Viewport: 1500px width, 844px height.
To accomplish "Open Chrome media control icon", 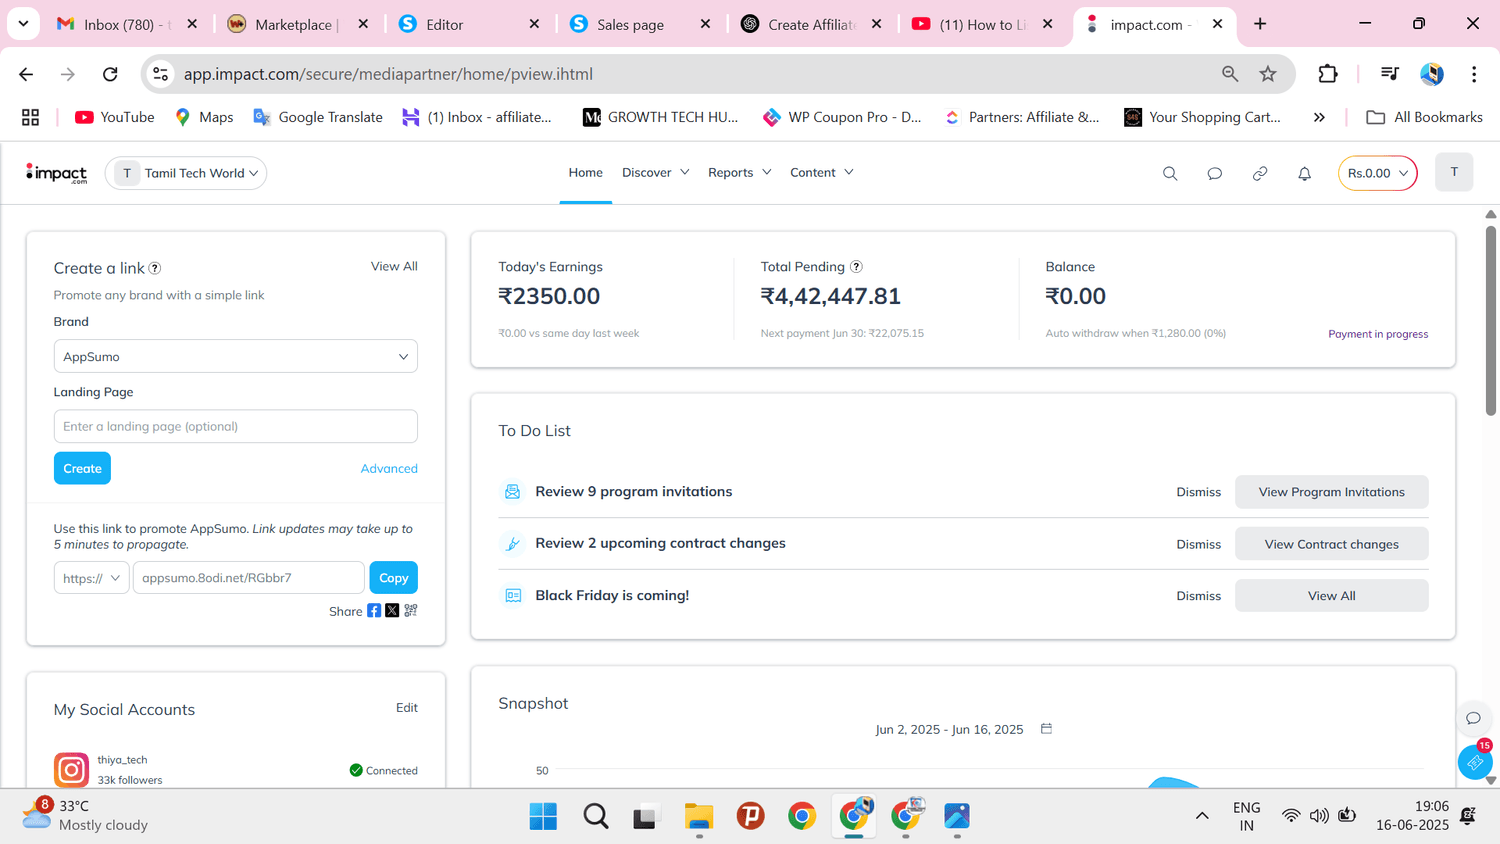I will coord(1389,74).
